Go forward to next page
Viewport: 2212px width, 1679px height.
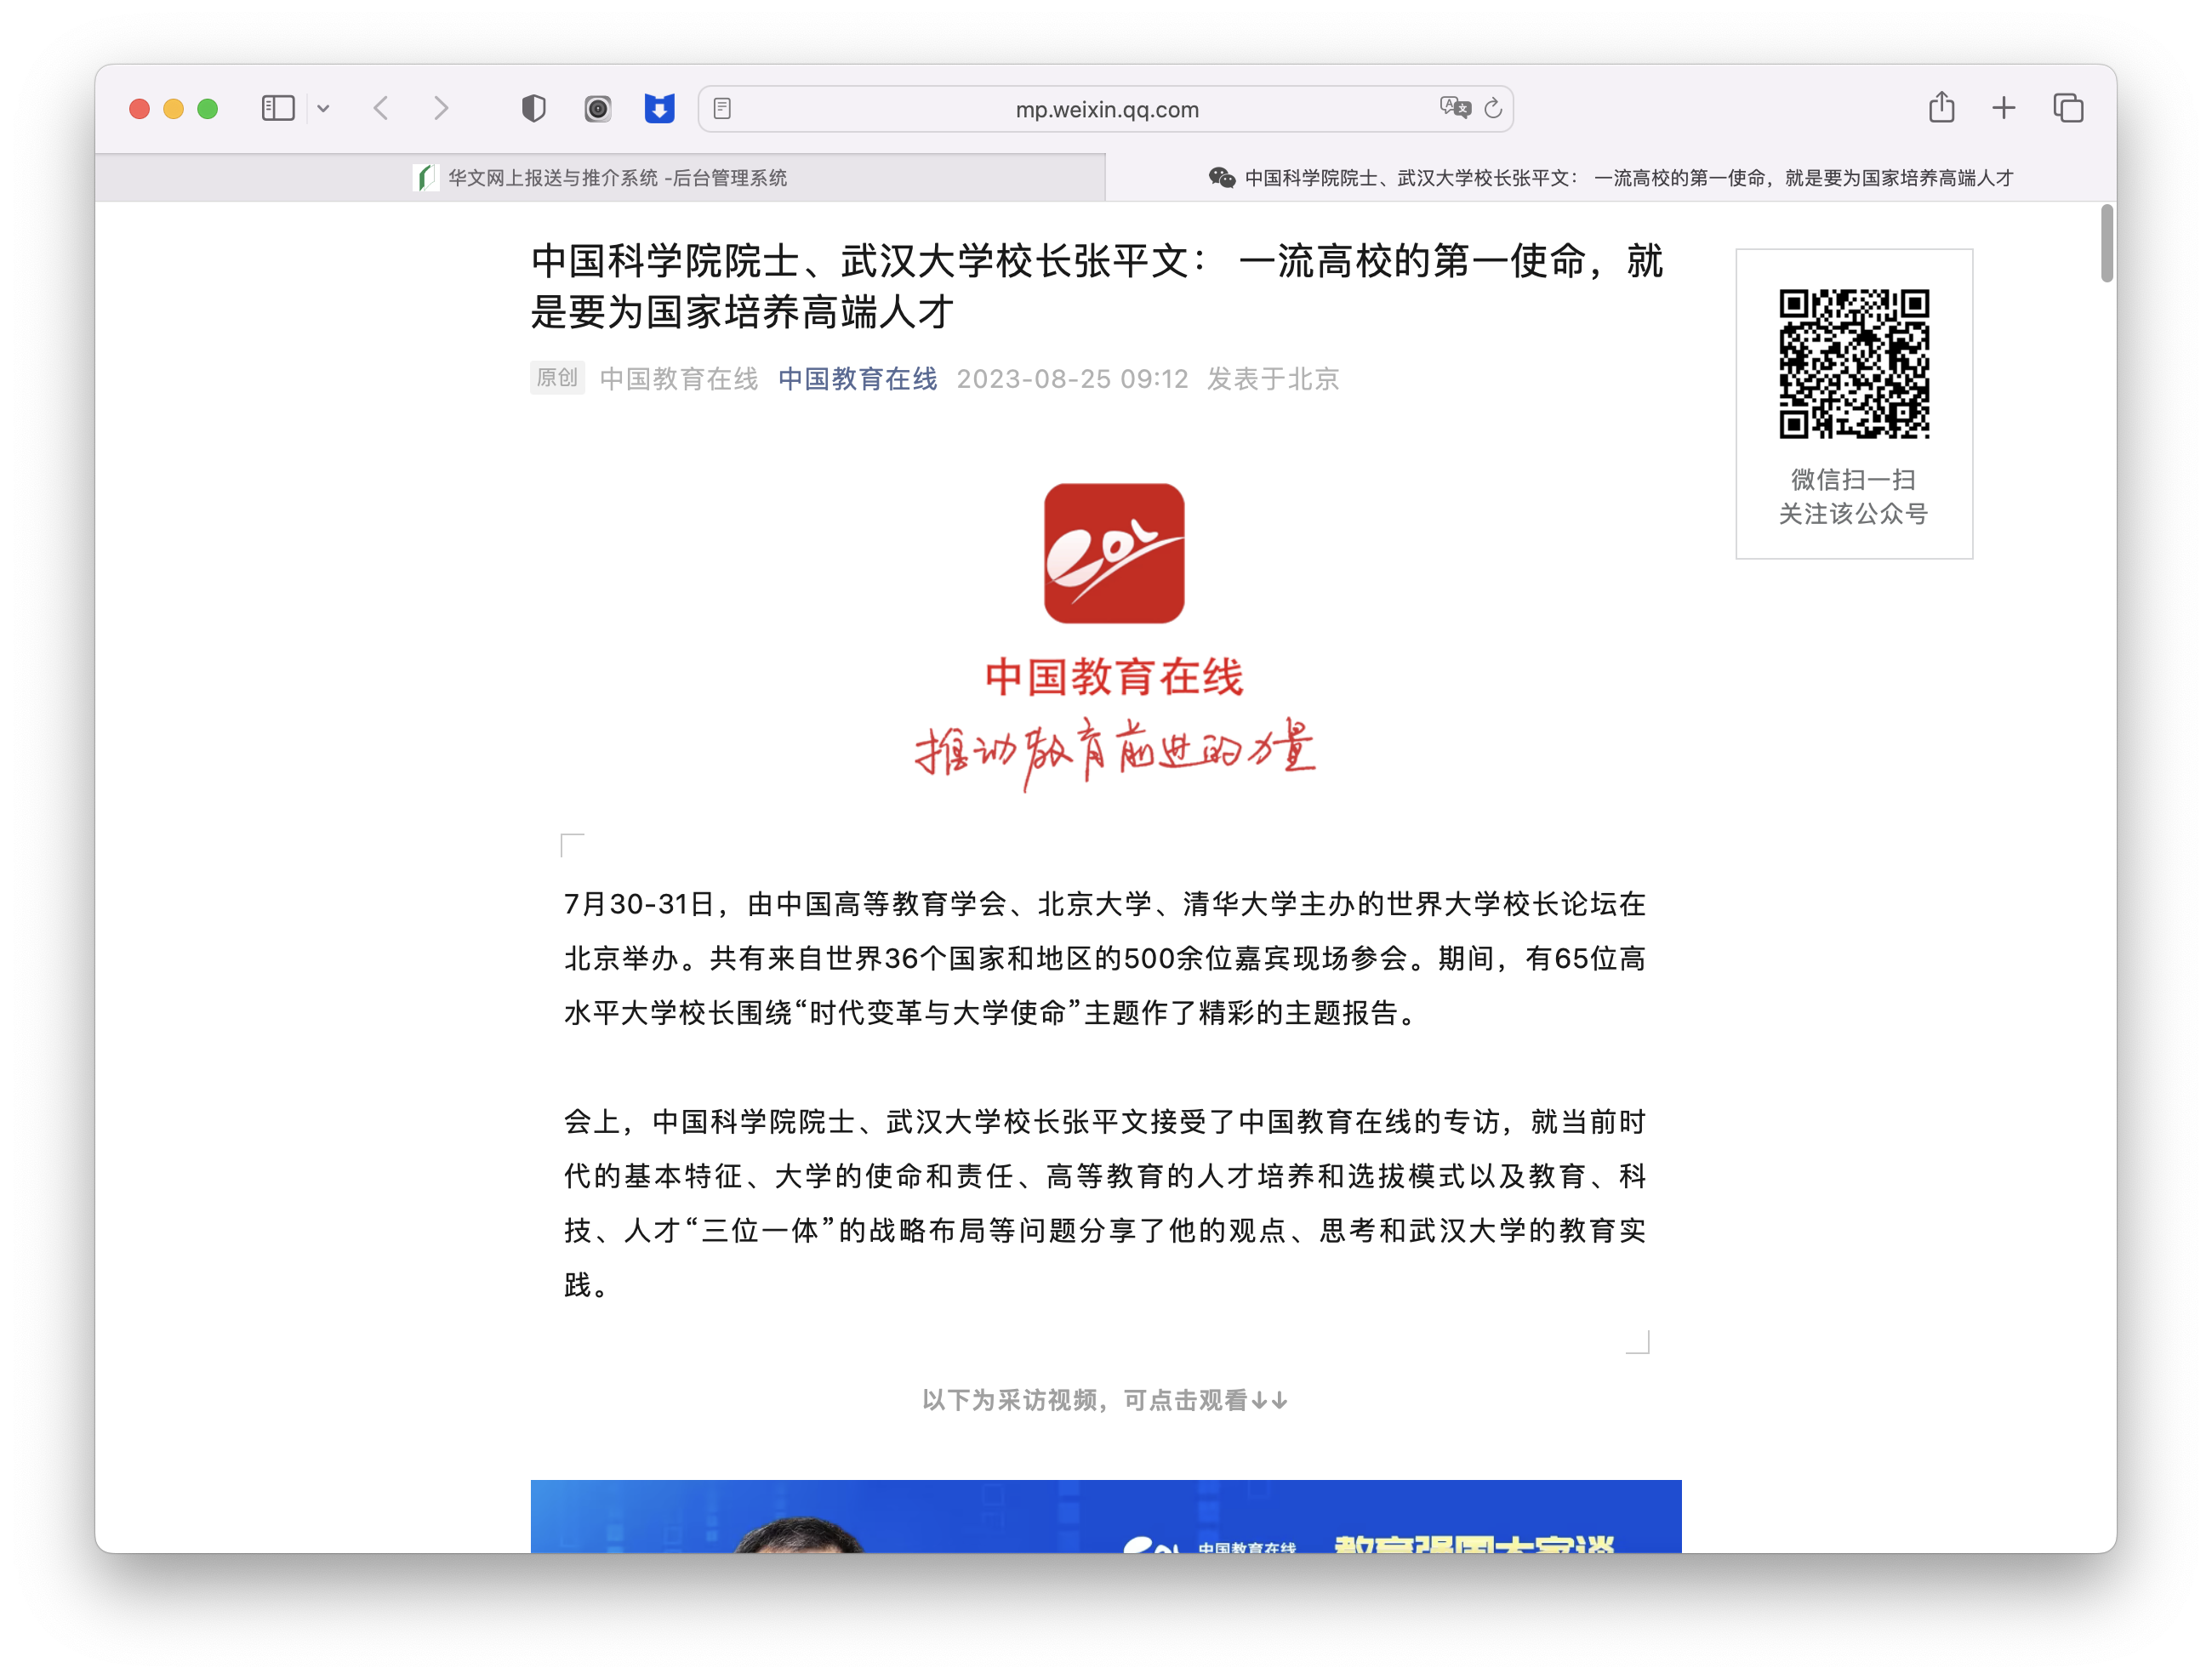point(441,108)
